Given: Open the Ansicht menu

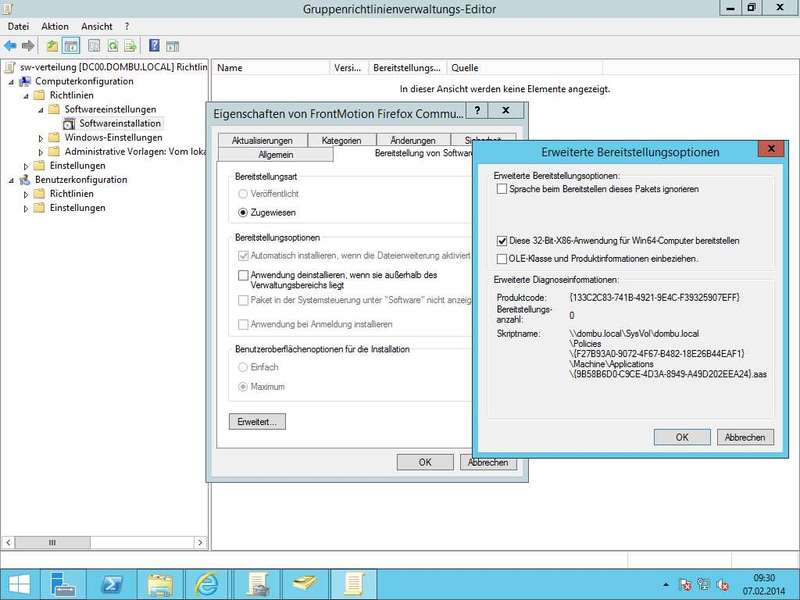Looking at the screenshot, I should coord(97,26).
